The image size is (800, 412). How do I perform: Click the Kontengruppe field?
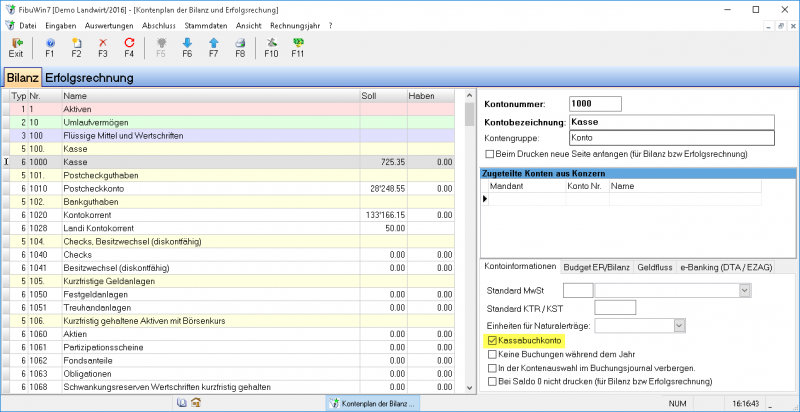(x=671, y=138)
